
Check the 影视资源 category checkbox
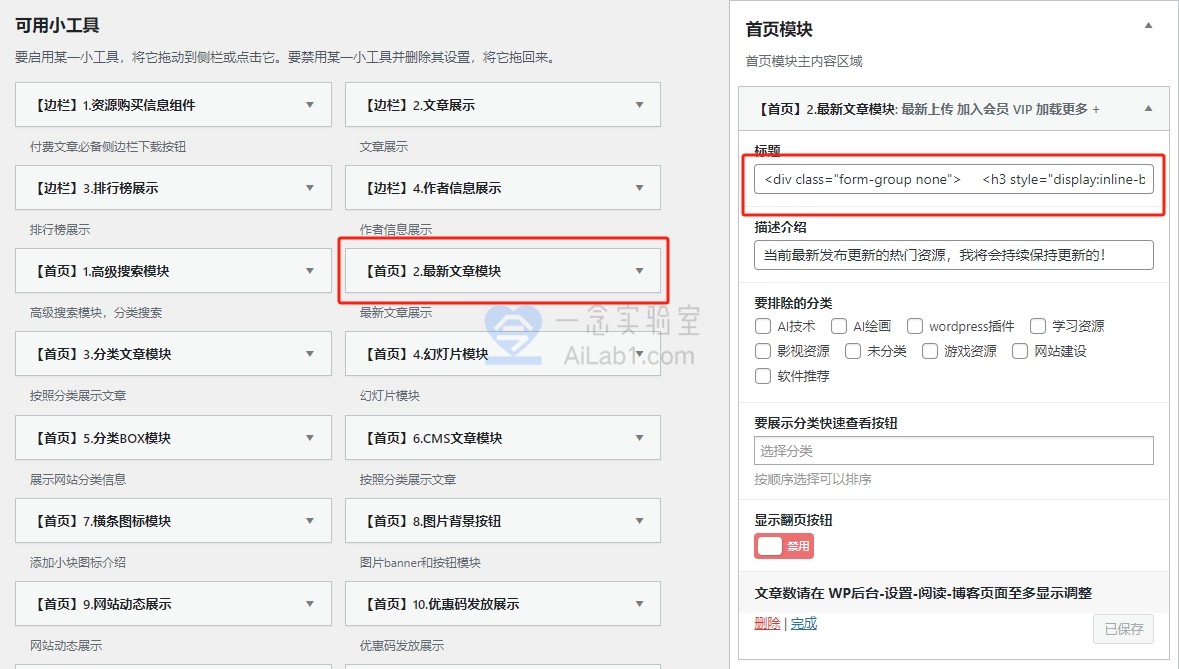tap(762, 351)
